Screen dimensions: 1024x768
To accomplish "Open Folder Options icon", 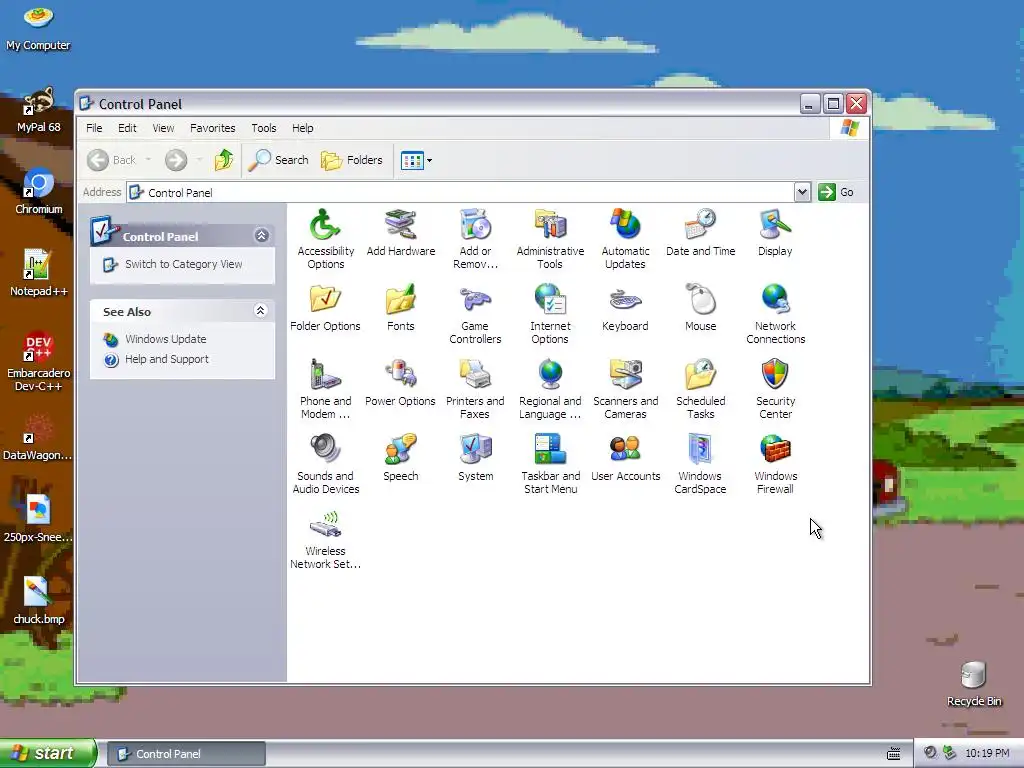I will (x=325, y=300).
